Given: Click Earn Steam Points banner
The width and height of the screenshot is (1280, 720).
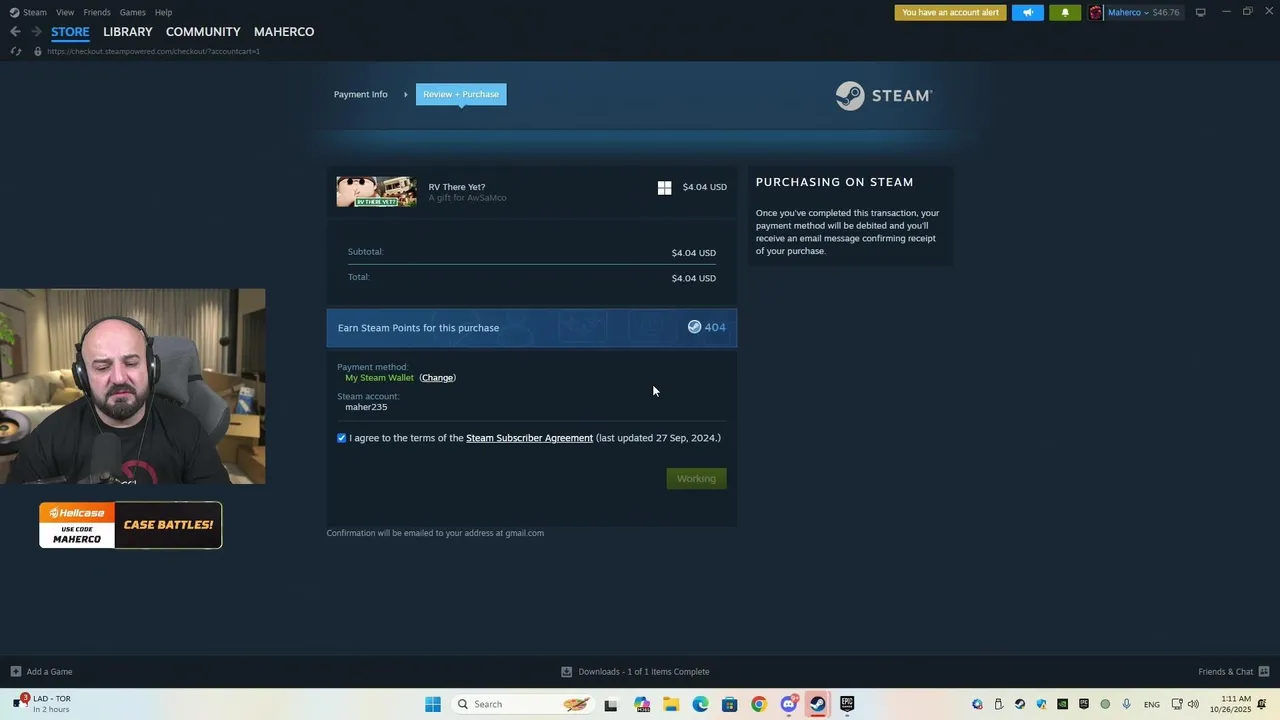Looking at the screenshot, I should [532, 328].
